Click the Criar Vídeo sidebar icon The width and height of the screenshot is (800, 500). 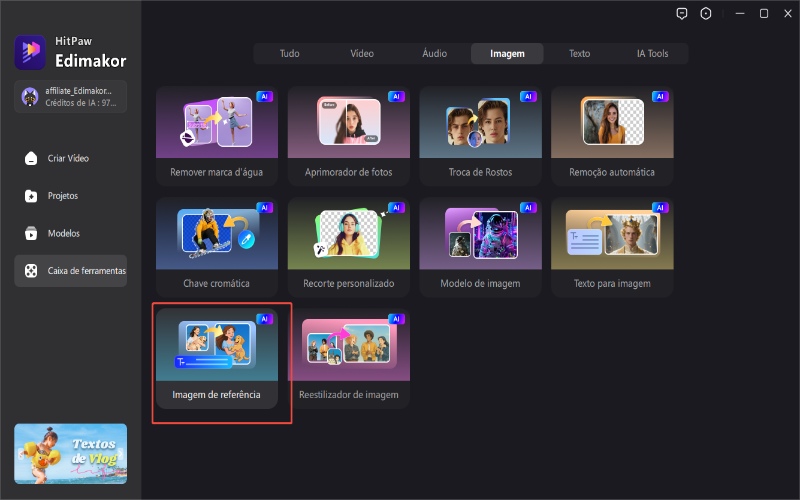click(x=31, y=158)
